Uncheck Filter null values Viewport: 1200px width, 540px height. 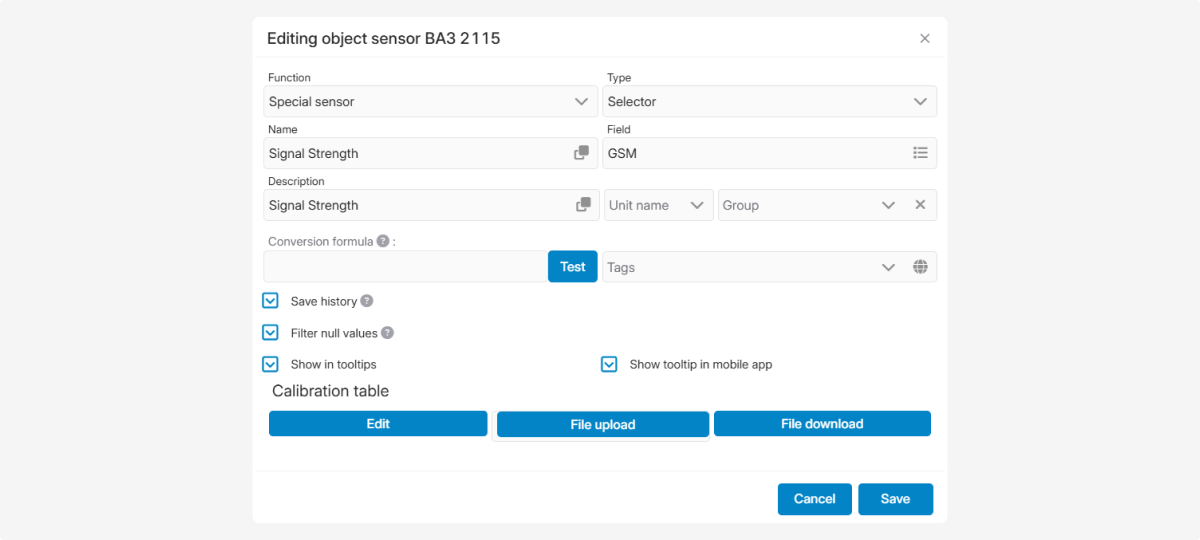[x=270, y=333]
